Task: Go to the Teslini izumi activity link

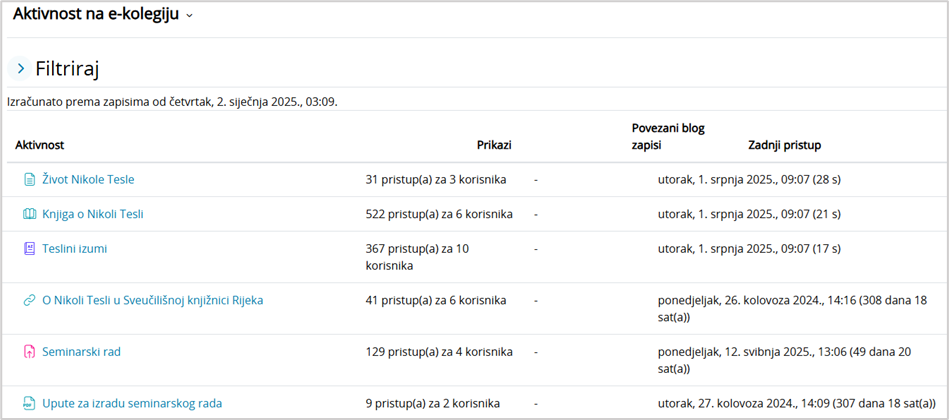Action: (74, 249)
